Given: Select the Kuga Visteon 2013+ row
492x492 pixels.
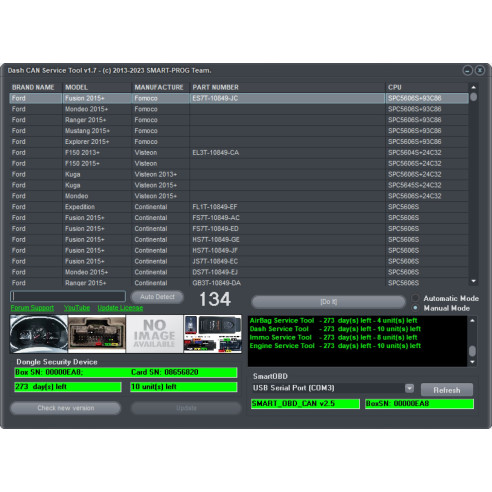Looking at the screenshot, I should (x=239, y=174).
